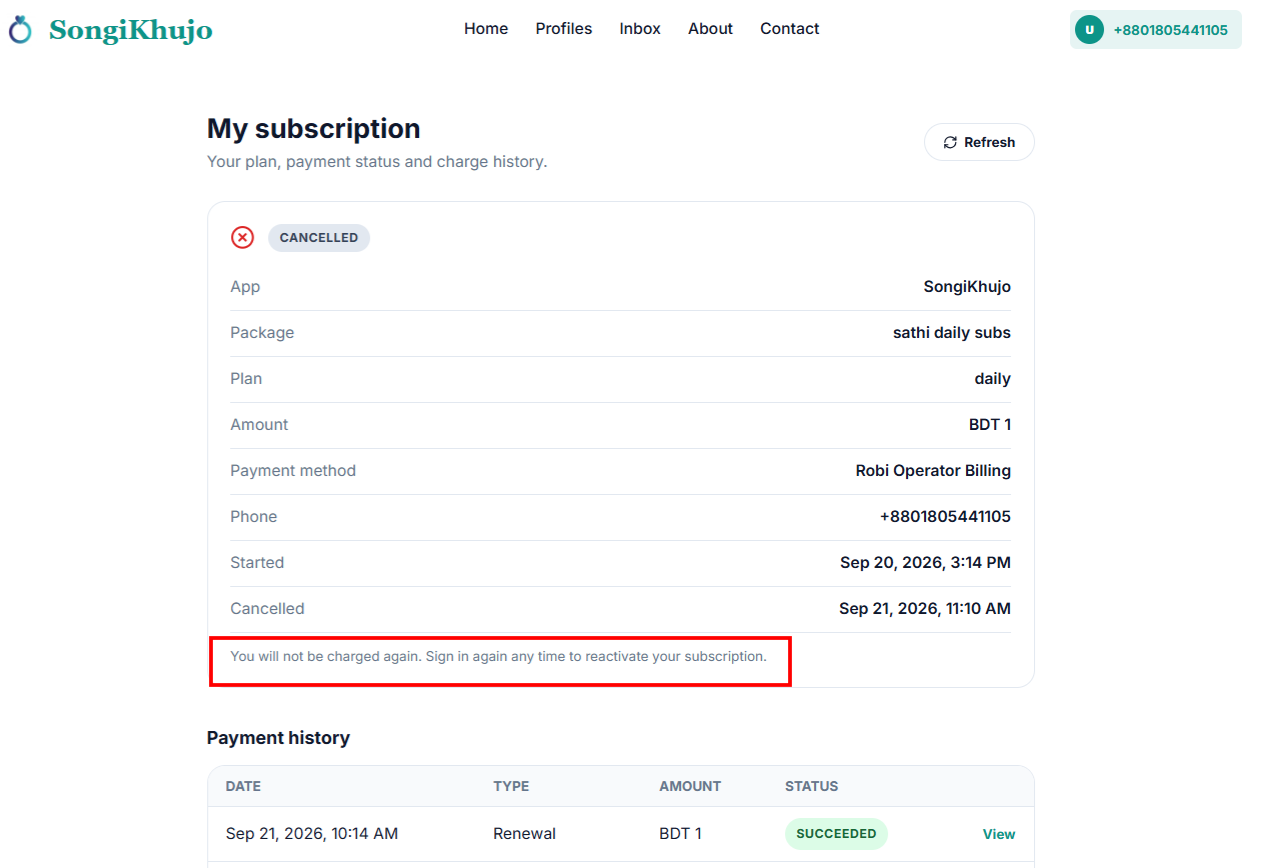
Task: Click the Payment method label
Action: (x=293, y=471)
